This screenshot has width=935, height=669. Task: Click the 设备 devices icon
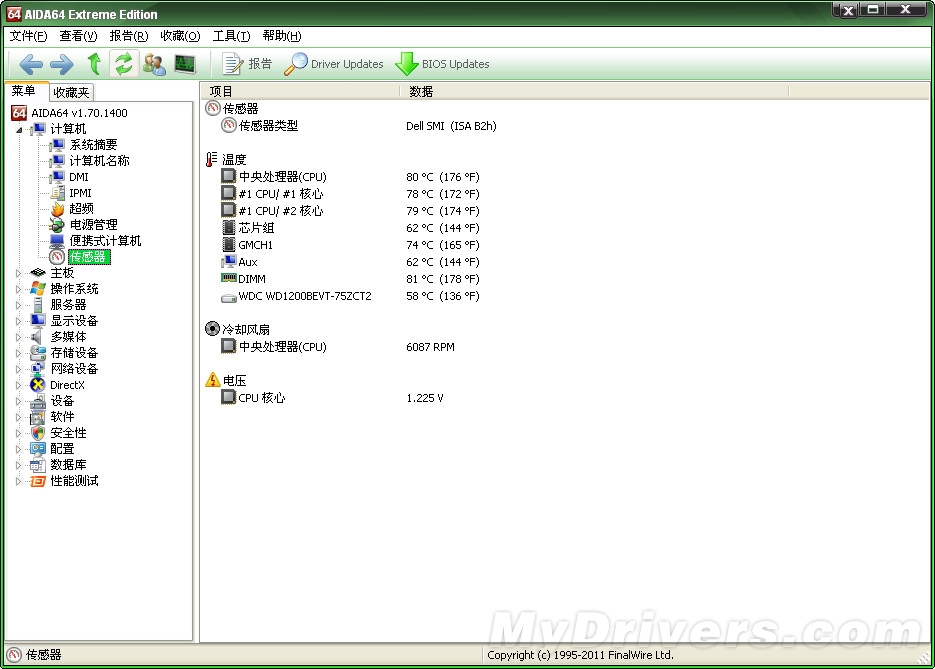pyautogui.click(x=38, y=401)
